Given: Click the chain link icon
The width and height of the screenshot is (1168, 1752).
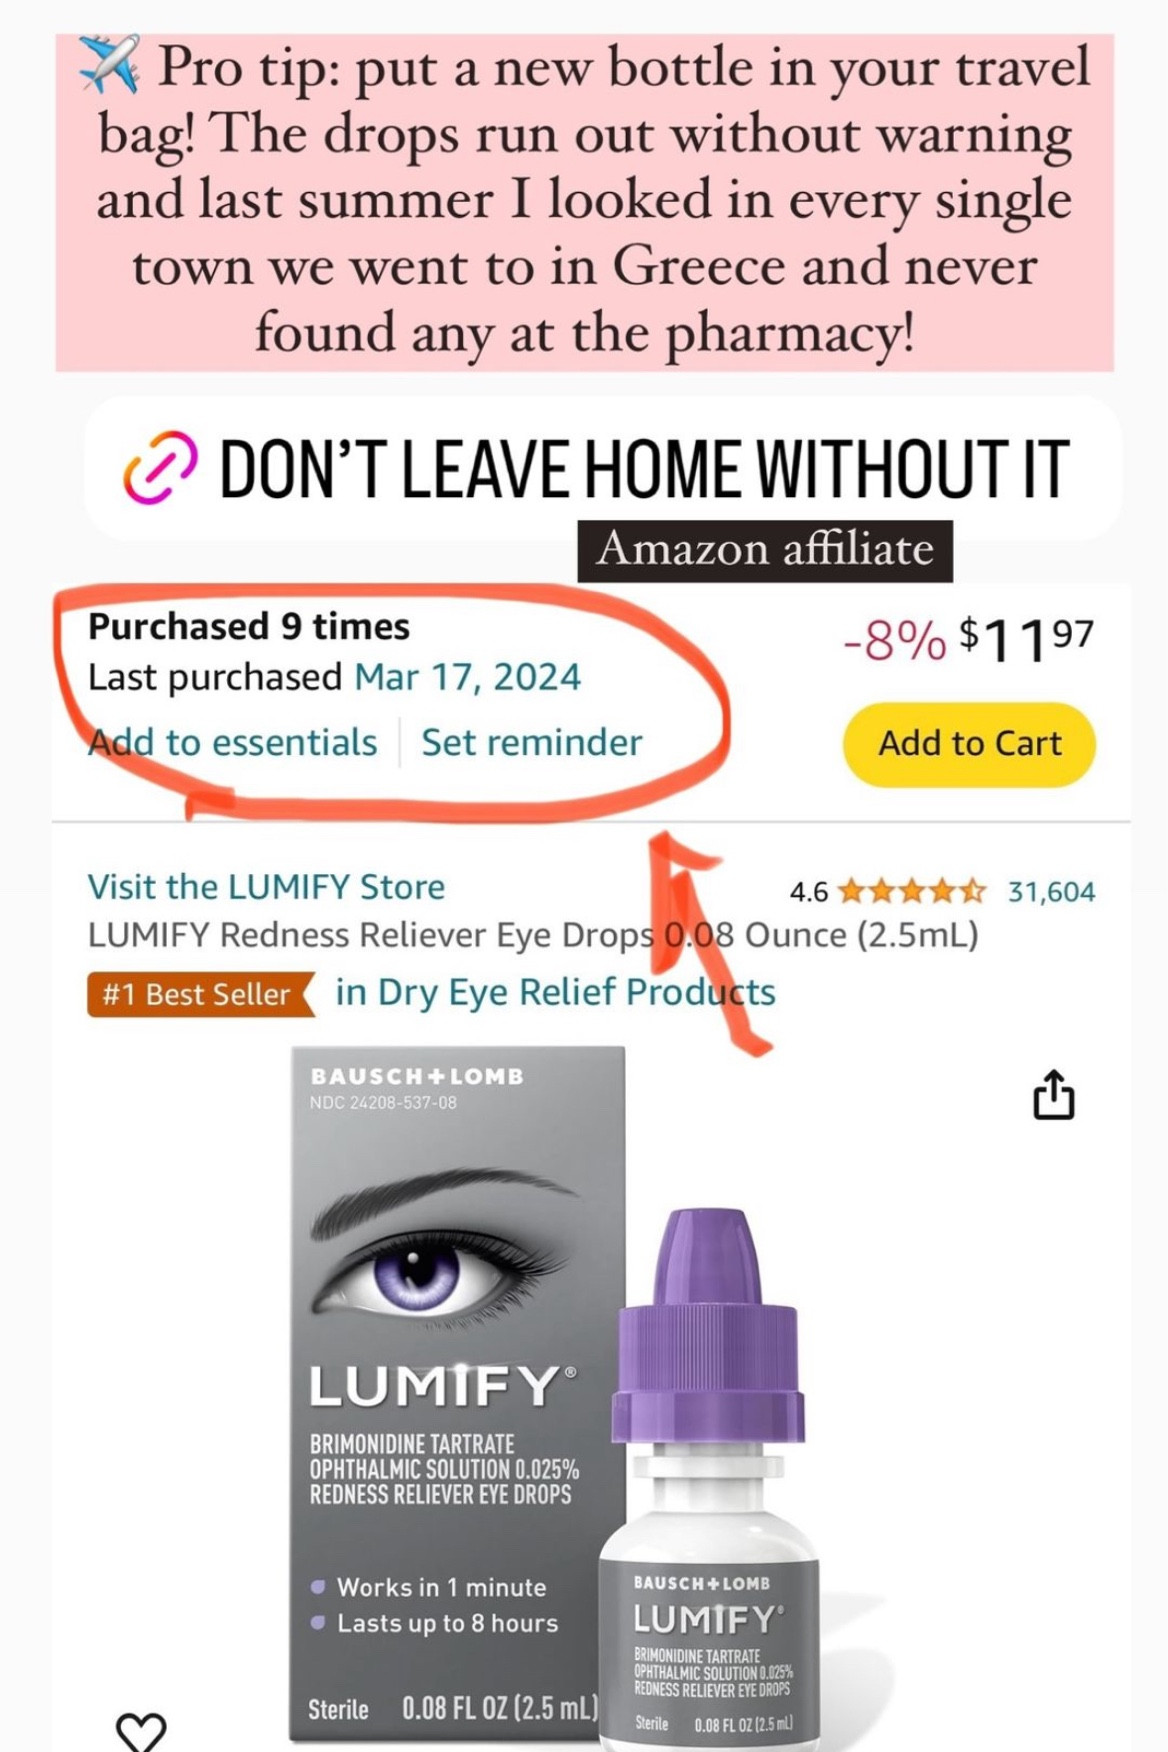Looking at the screenshot, I should point(160,467).
